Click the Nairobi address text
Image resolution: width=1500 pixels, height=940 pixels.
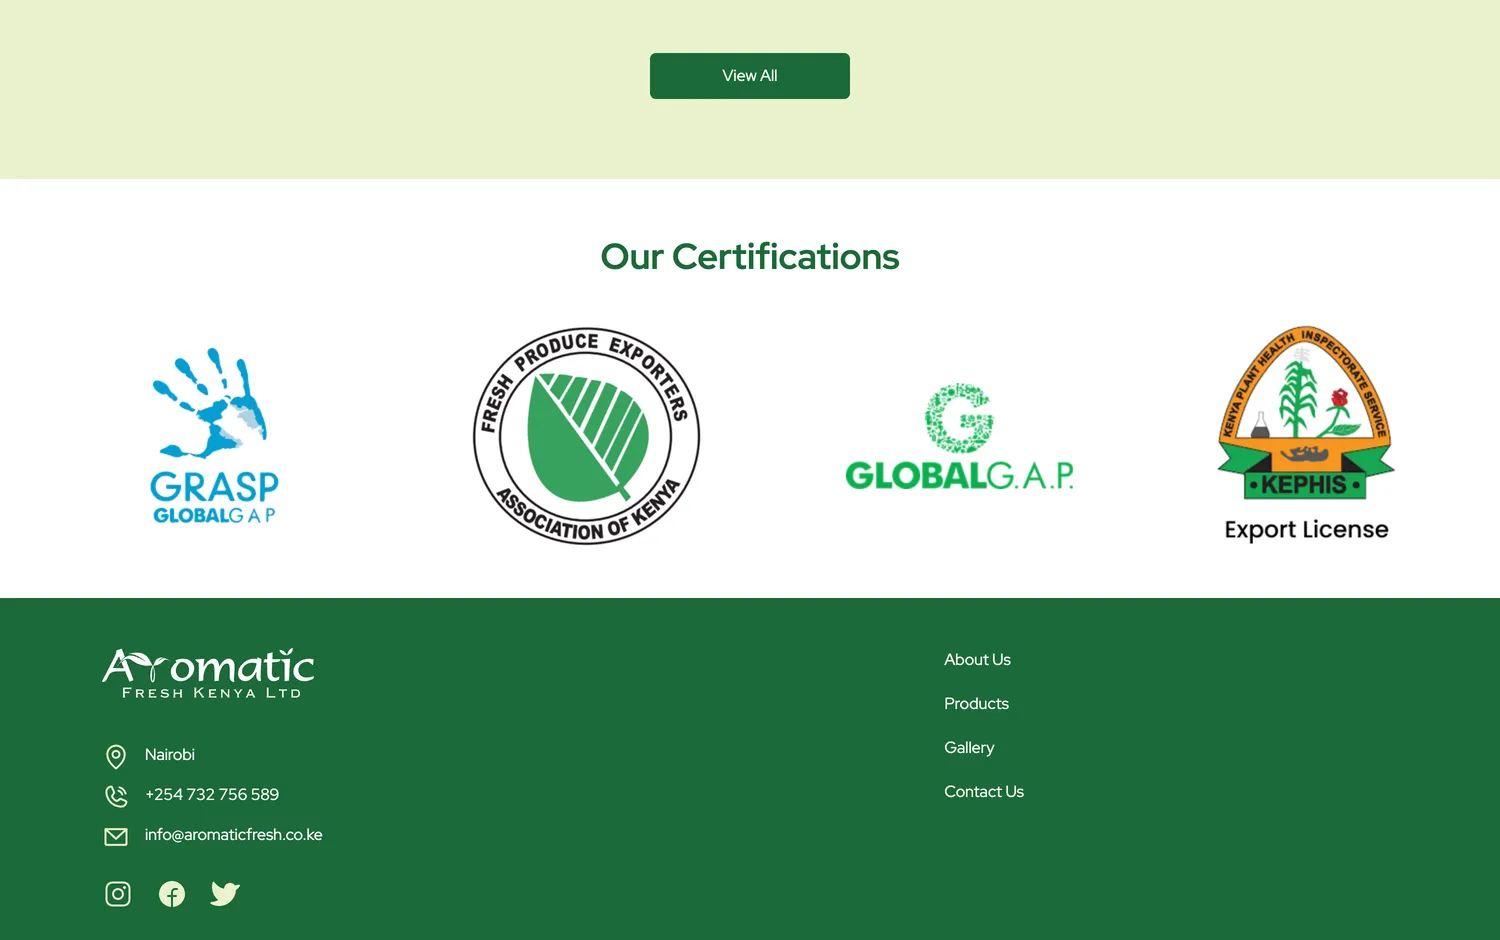click(x=169, y=755)
